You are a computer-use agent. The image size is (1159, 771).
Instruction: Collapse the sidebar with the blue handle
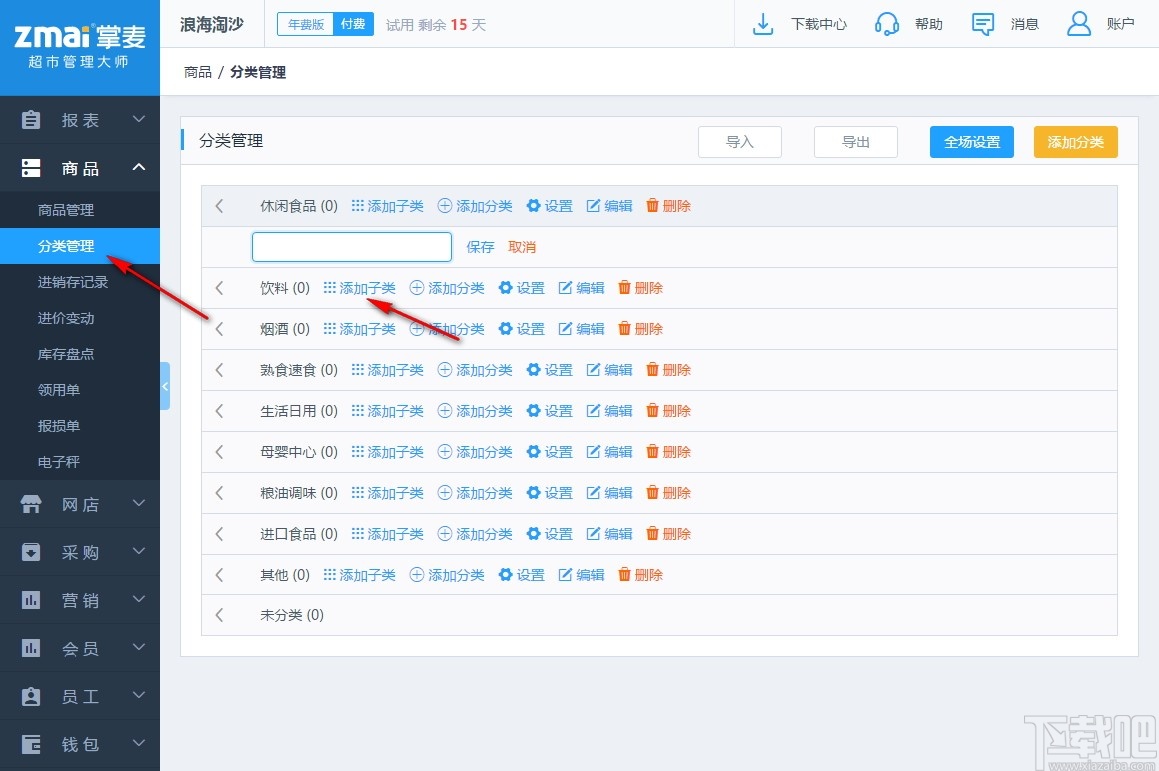tap(165, 386)
